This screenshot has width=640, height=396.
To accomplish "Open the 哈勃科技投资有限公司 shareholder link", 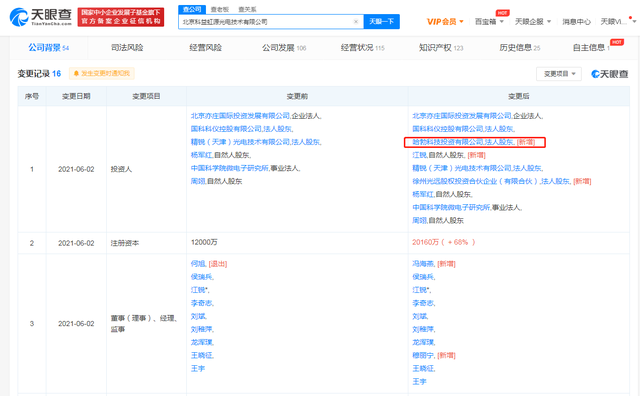I will click(x=447, y=142).
